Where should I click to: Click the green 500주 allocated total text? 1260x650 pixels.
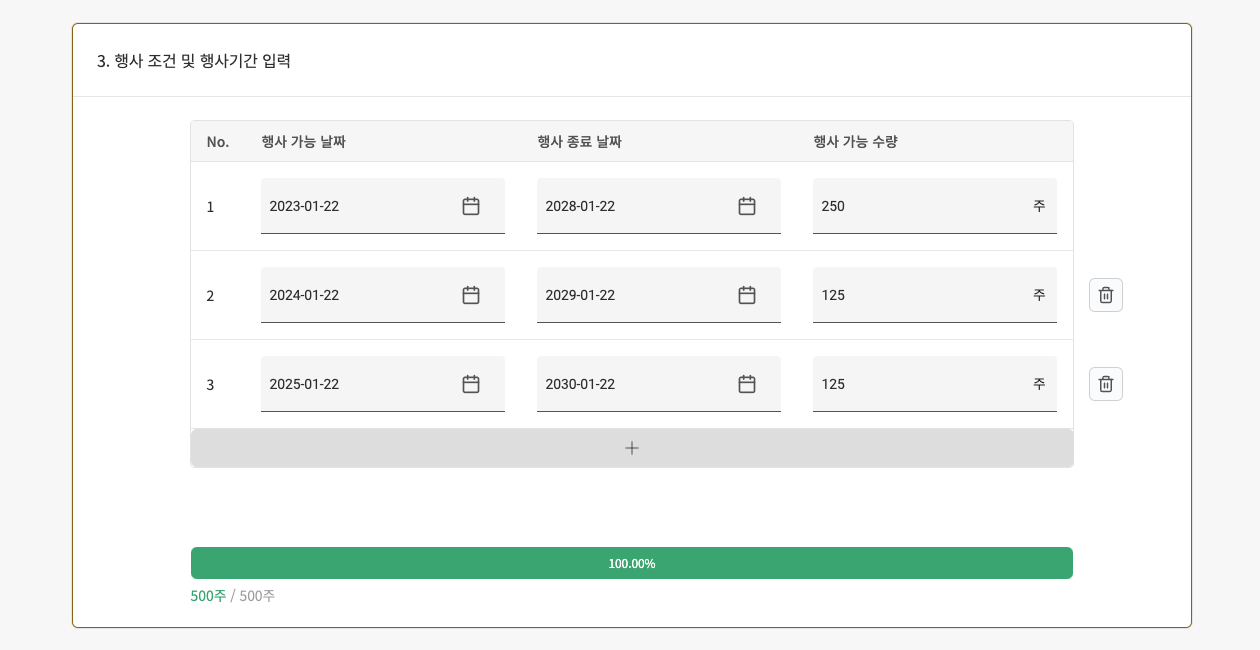click(x=206, y=595)
